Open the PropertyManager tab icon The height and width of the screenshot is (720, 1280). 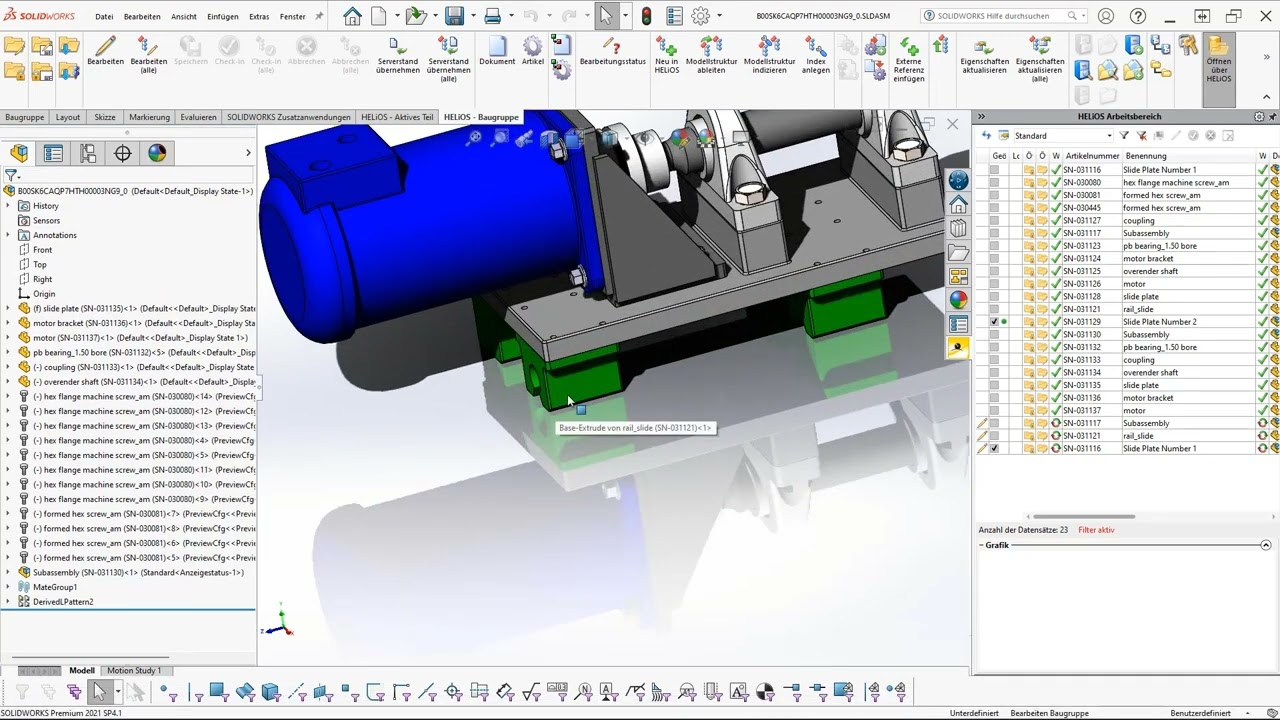point(53,153)
